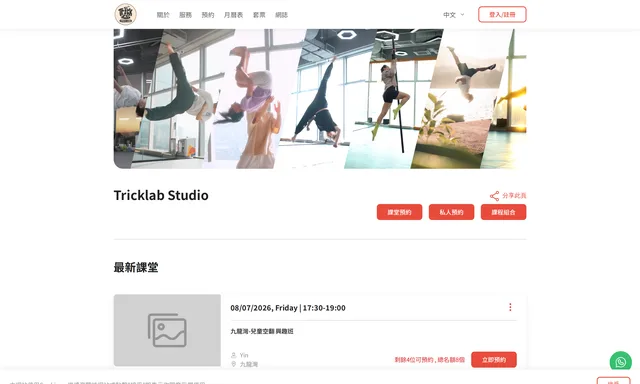Image resolution: width=640 pixels, height=384 pixels.
Task: Click the person icon beside Yin
Action: [x=233, y=355]
